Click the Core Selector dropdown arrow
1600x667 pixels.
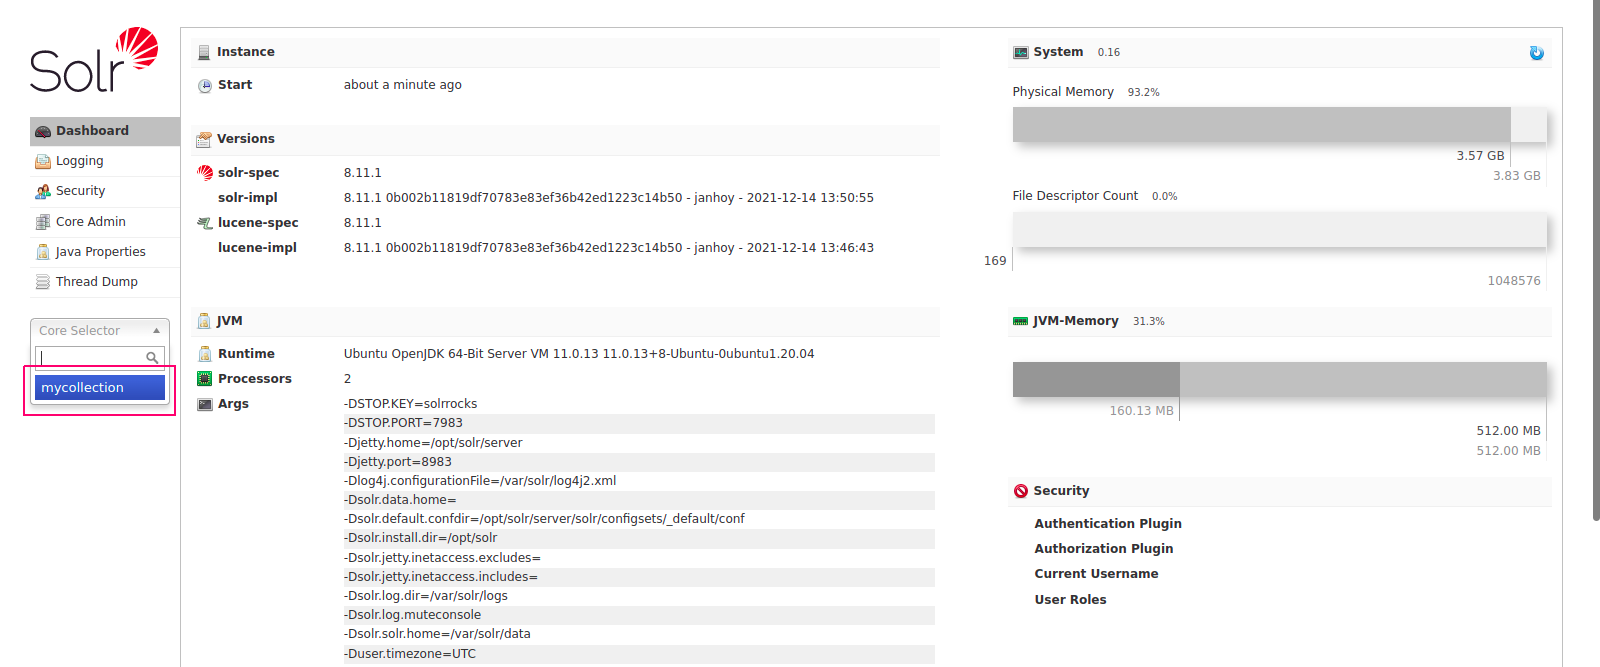pos(156,331)
